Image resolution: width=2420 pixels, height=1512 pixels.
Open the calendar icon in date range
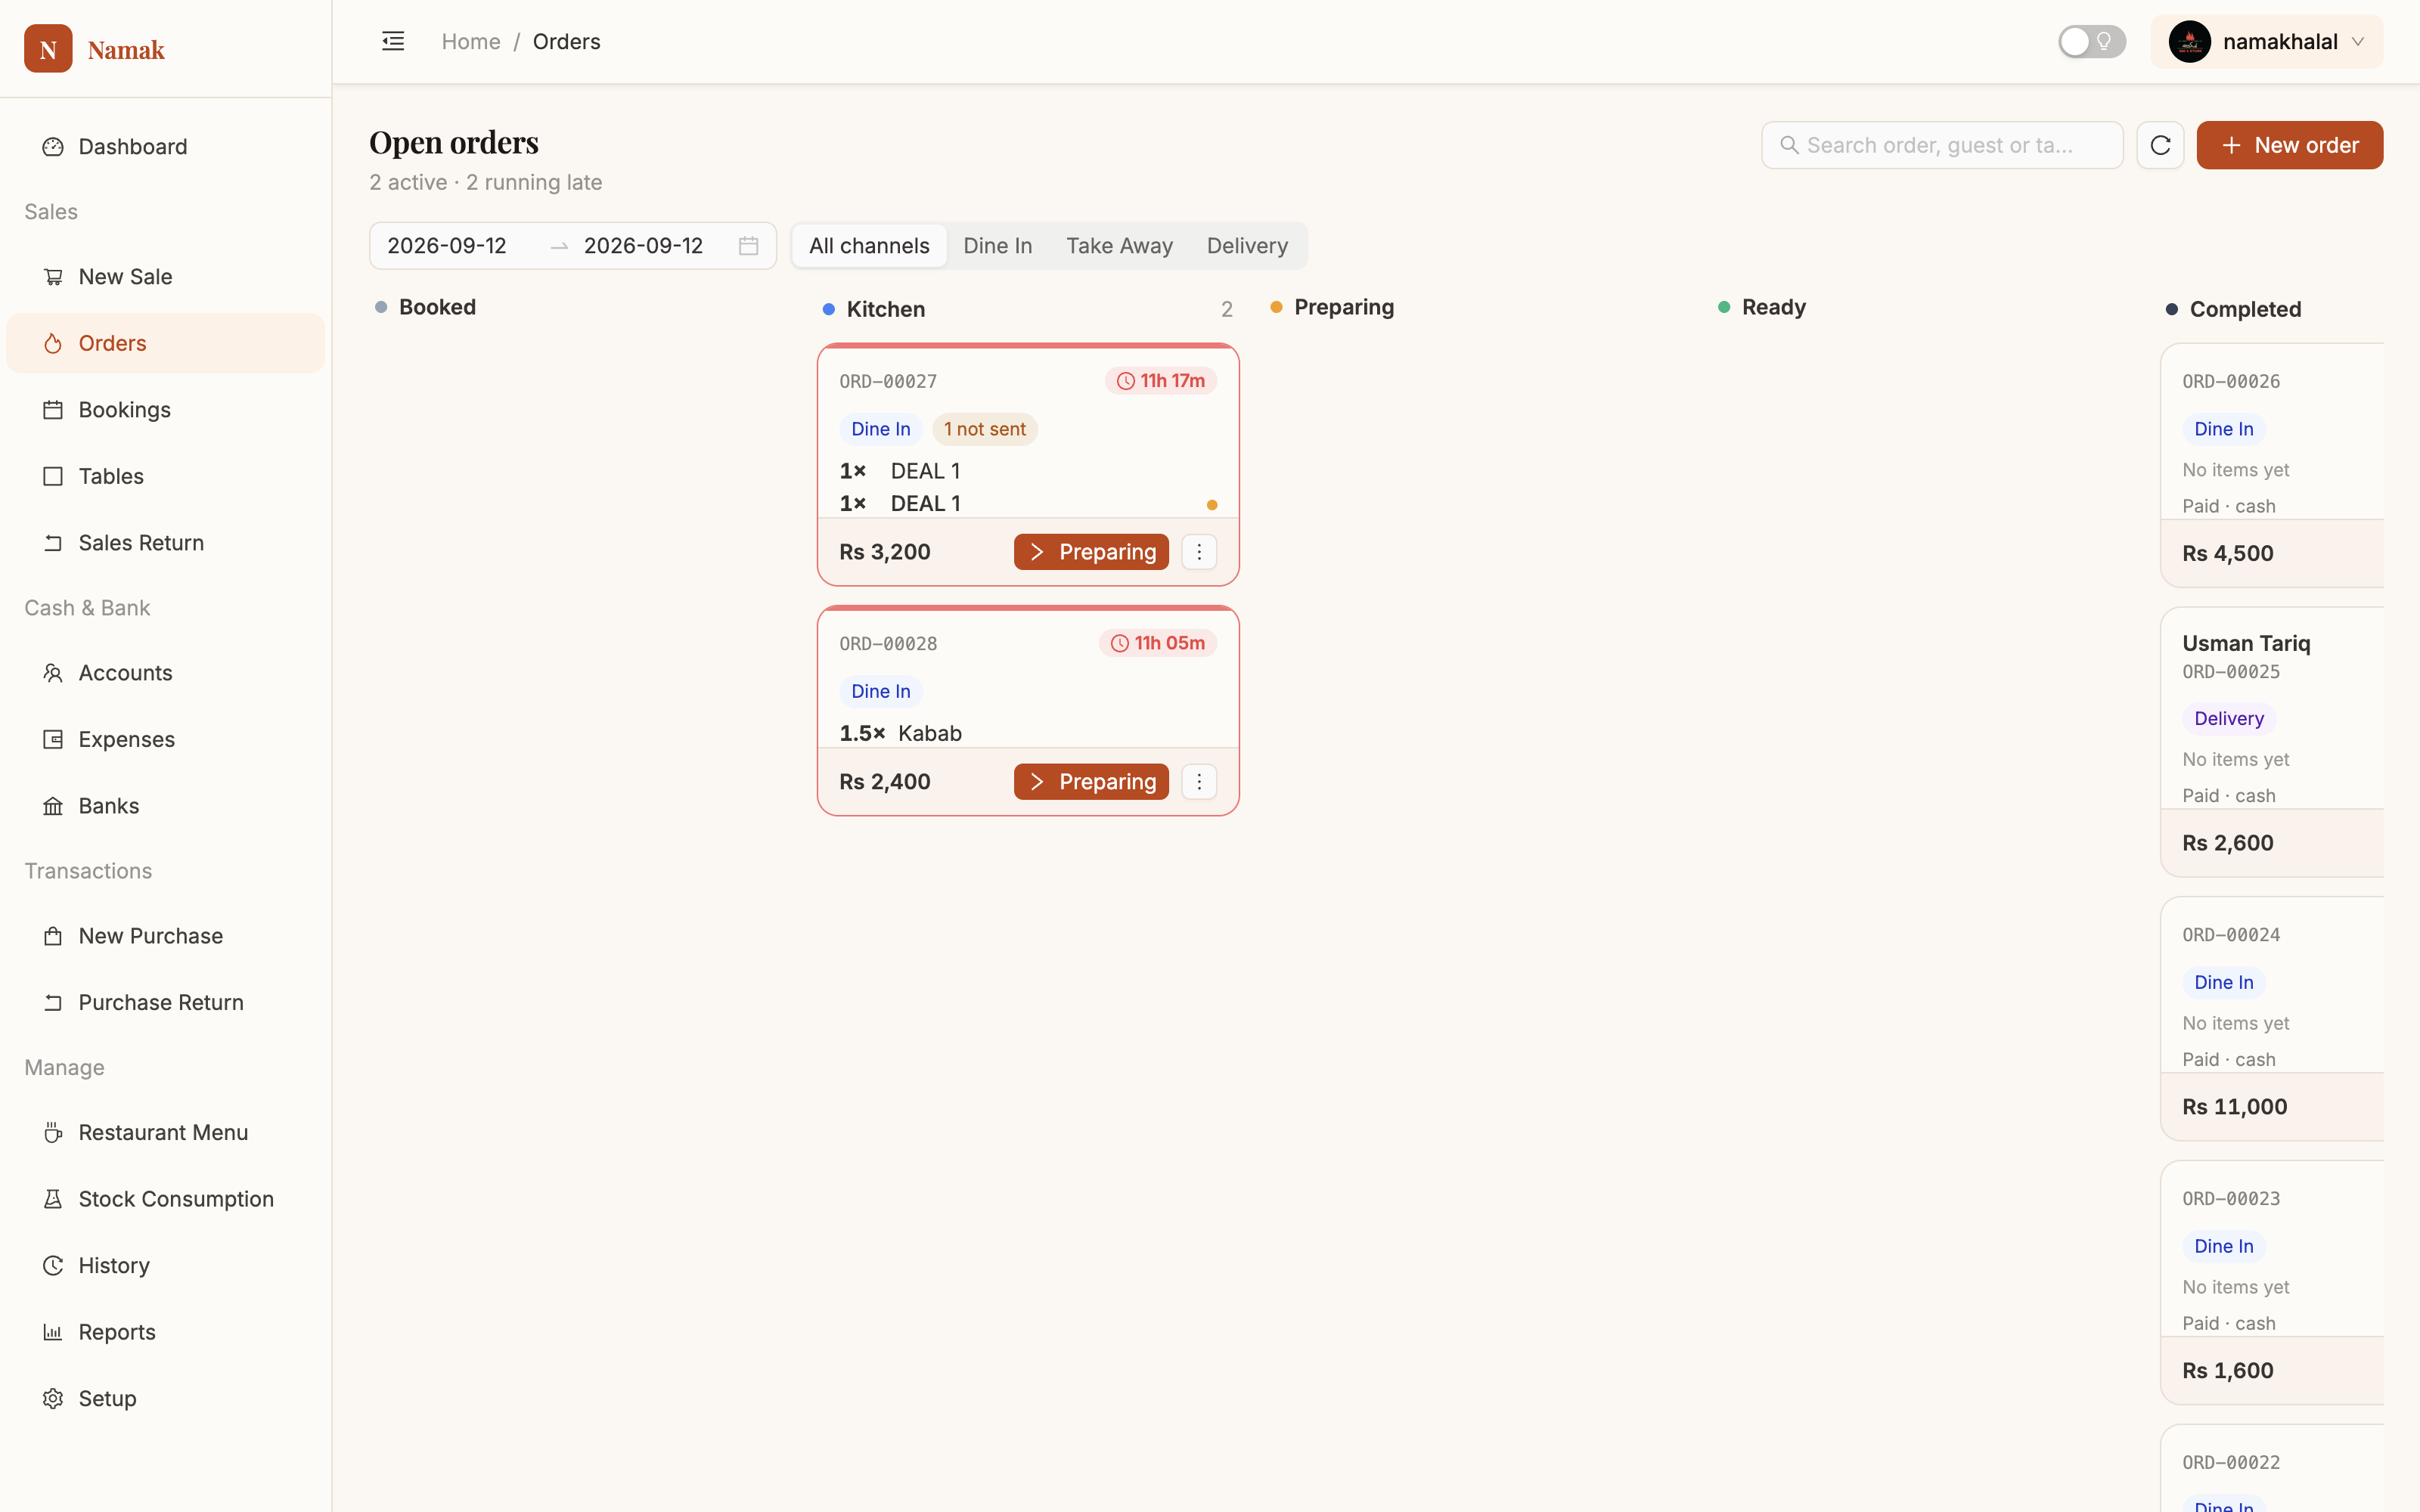748,246
